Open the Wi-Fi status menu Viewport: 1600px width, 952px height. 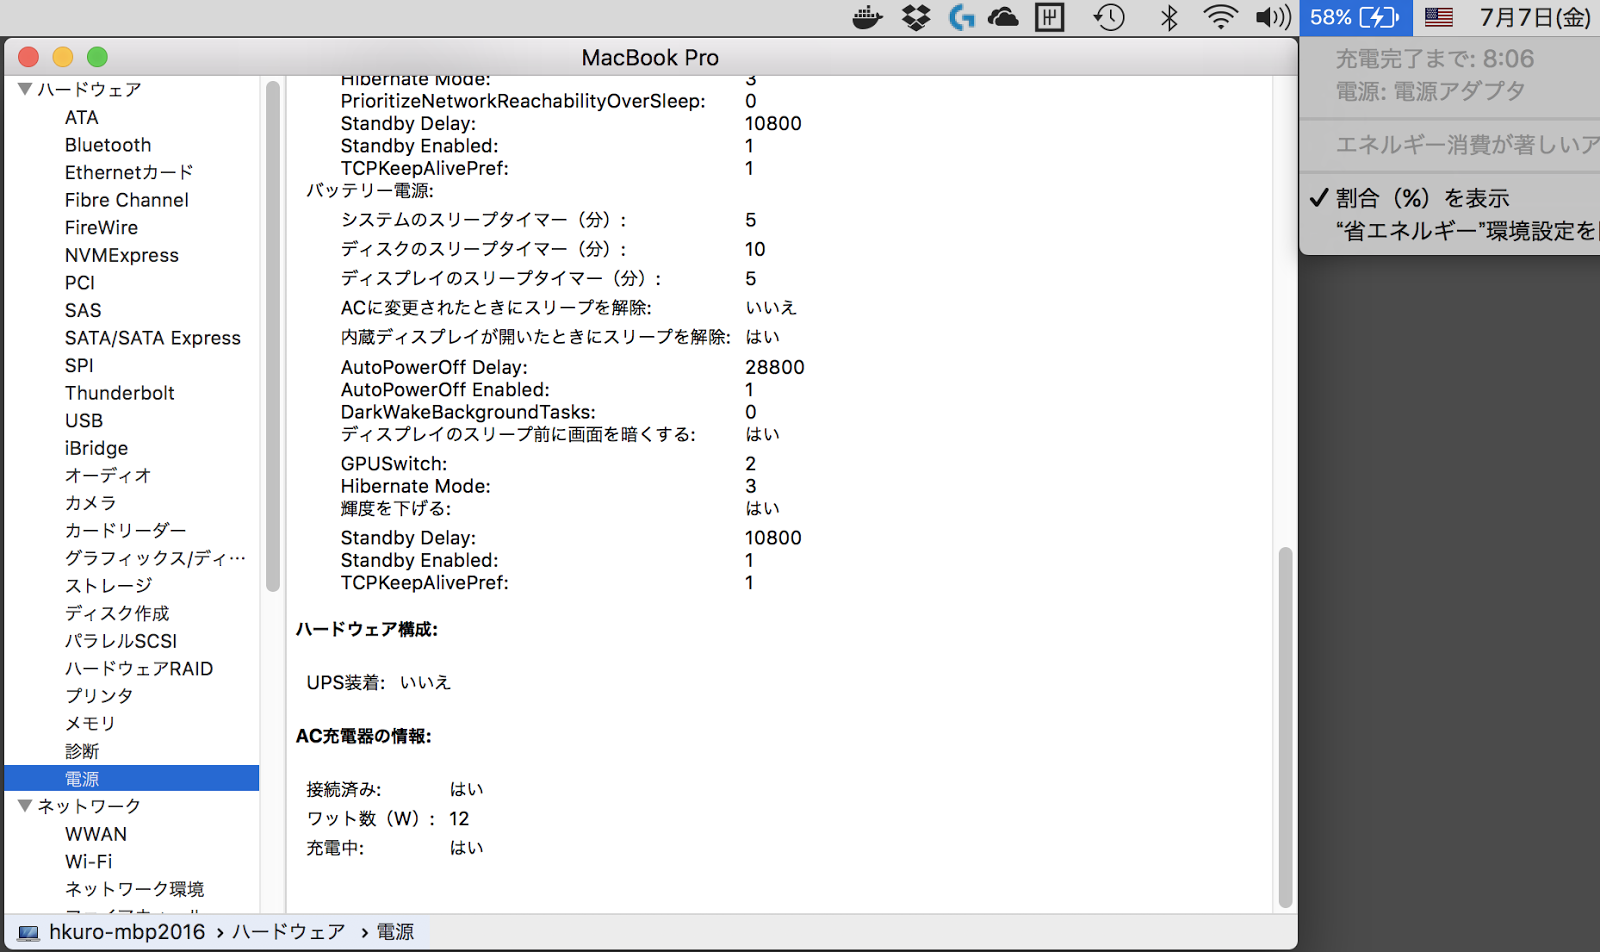click(1220, 17)
